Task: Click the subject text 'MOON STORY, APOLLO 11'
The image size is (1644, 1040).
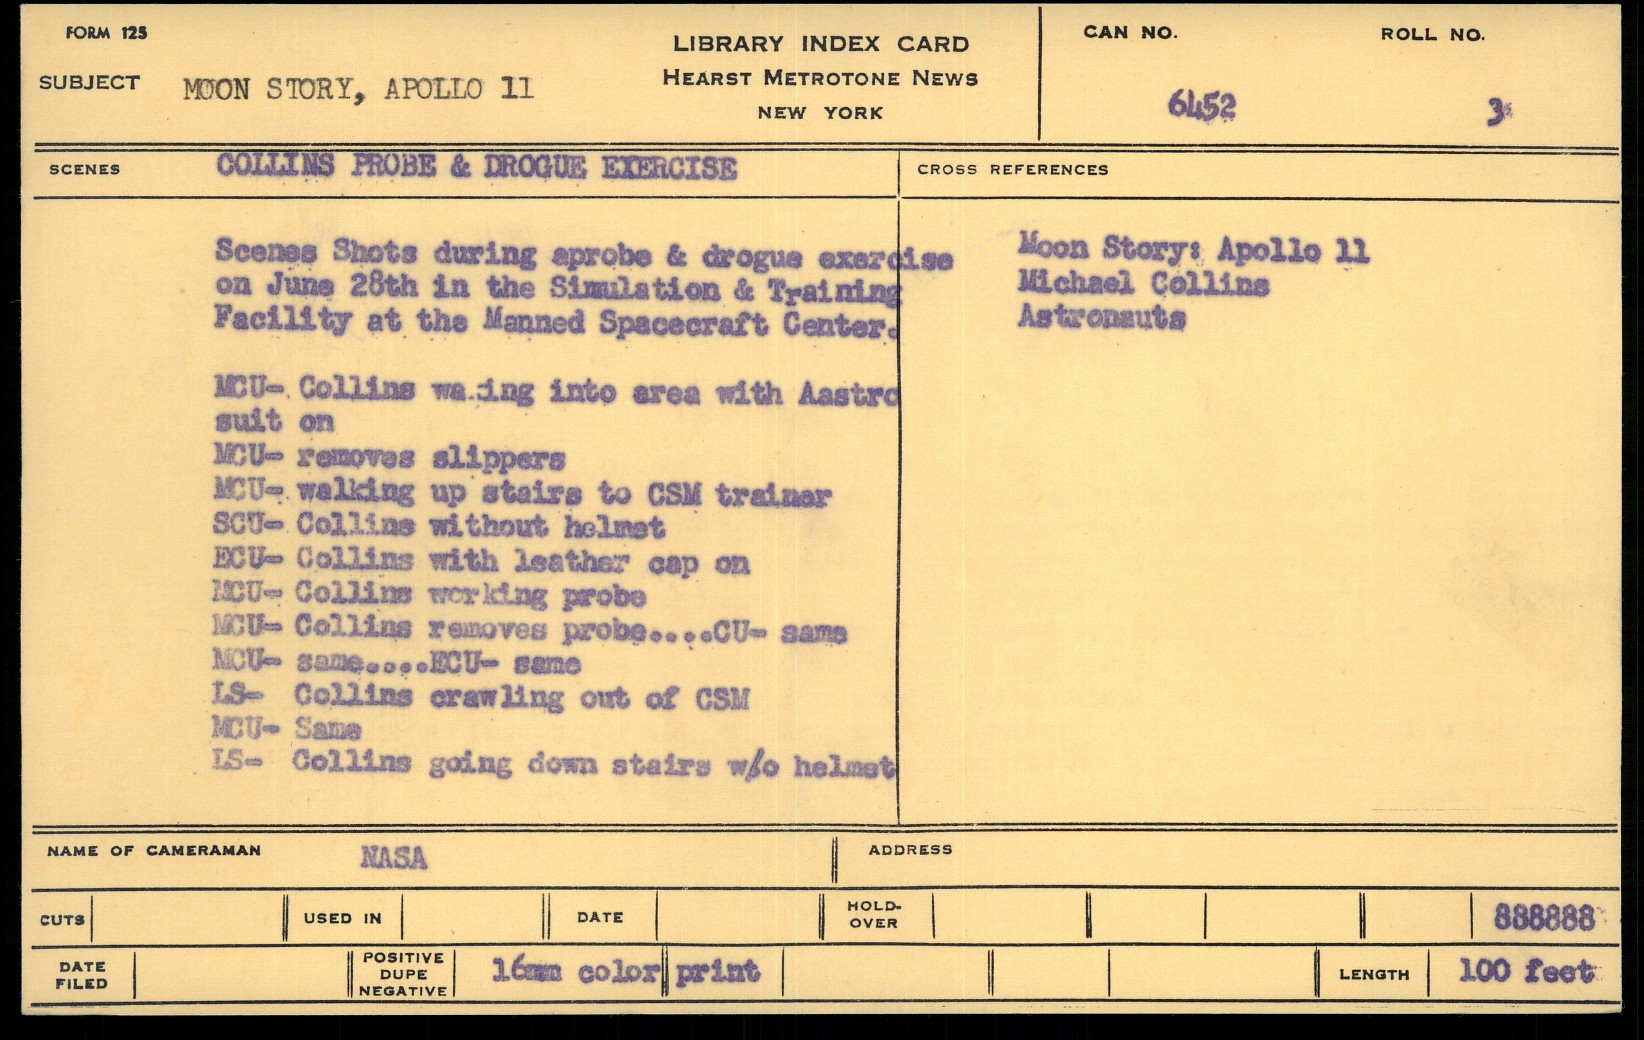Action: pos(358,89)
